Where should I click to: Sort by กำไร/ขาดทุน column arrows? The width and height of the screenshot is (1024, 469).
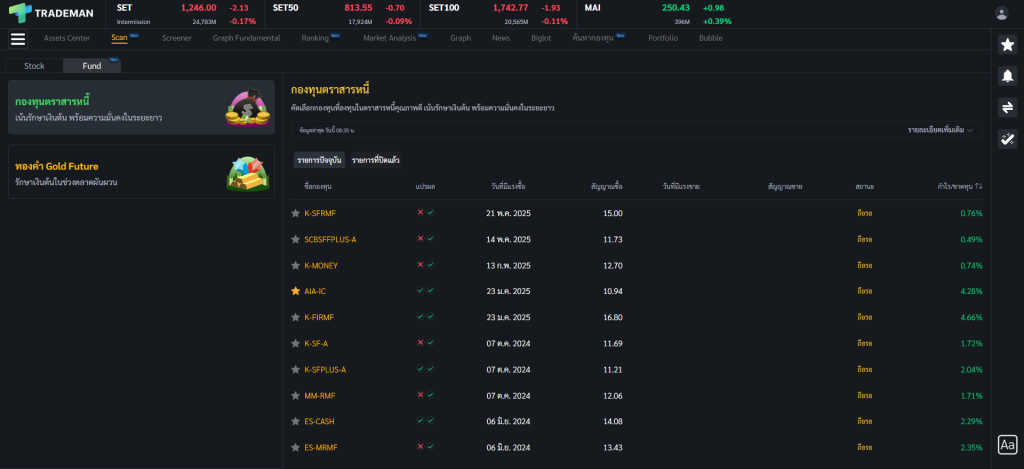(x=979, y=187)
